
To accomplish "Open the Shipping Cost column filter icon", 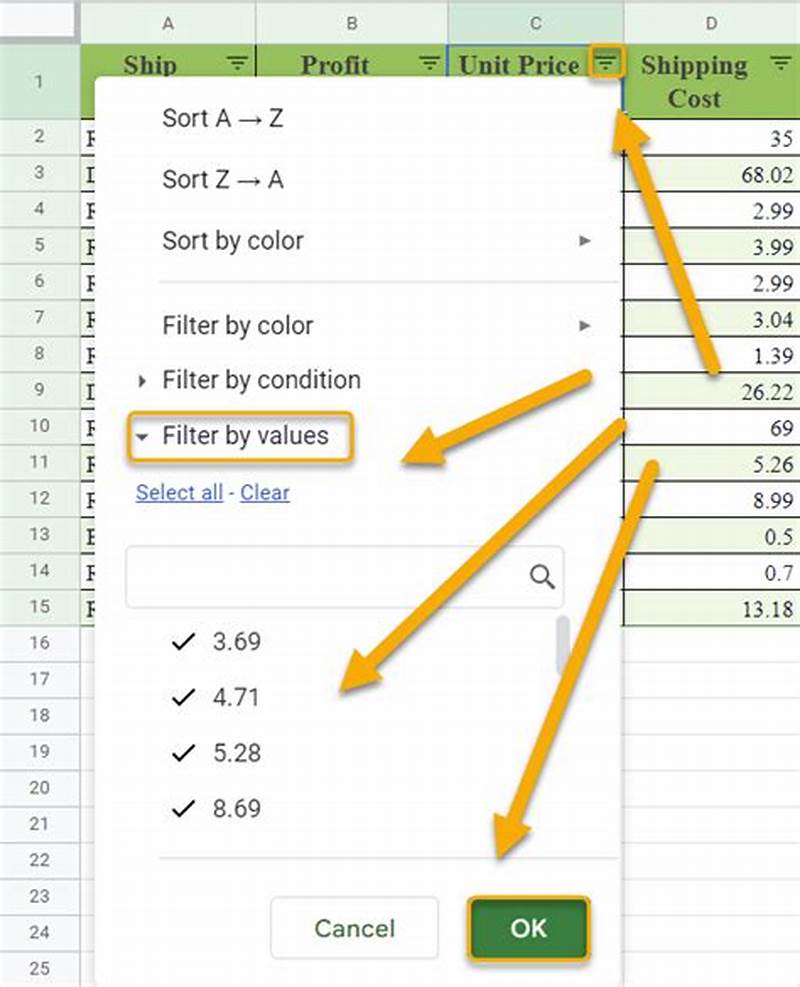I will [781, 64].
